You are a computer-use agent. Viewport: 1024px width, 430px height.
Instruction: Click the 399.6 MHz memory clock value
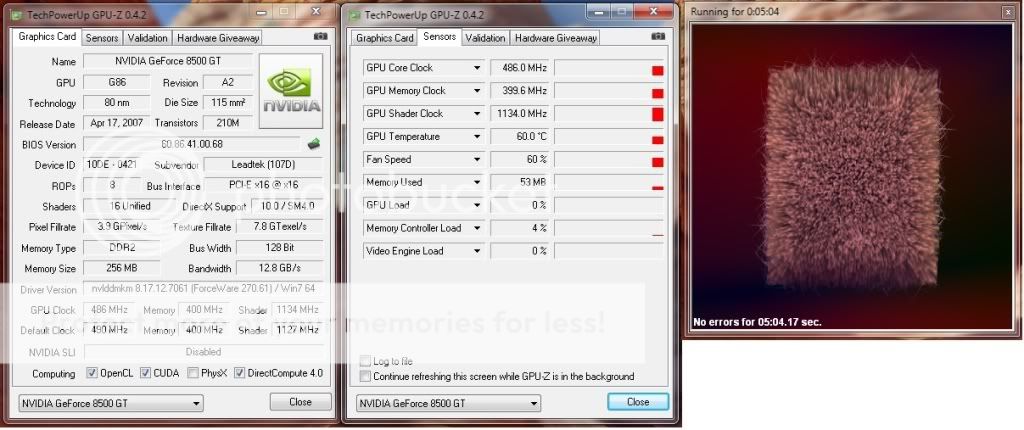[520, 91]
